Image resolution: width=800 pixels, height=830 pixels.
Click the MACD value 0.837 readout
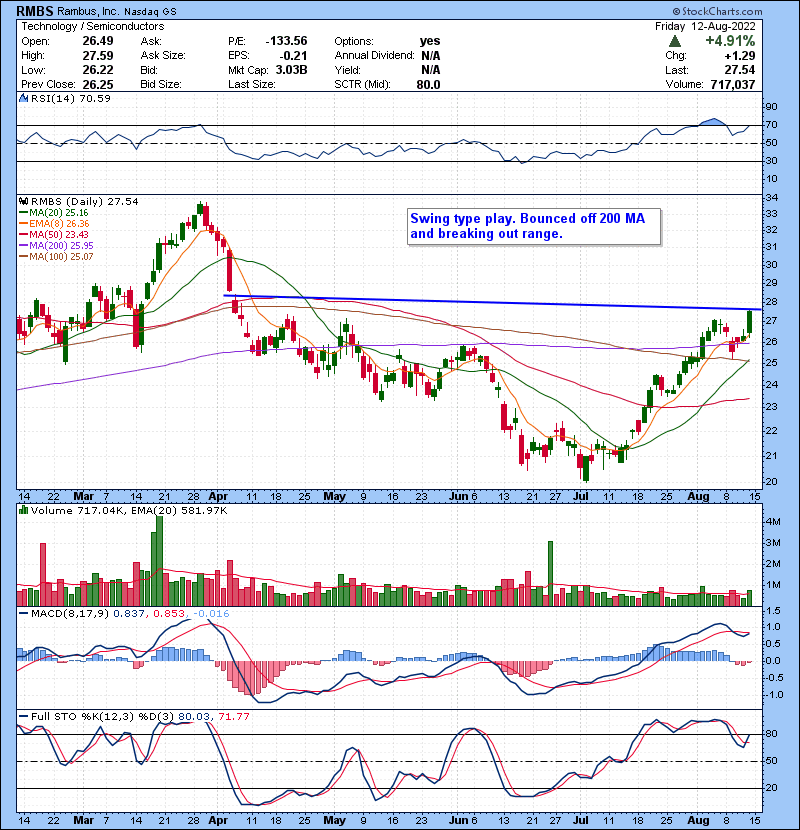tap(129, 614)
